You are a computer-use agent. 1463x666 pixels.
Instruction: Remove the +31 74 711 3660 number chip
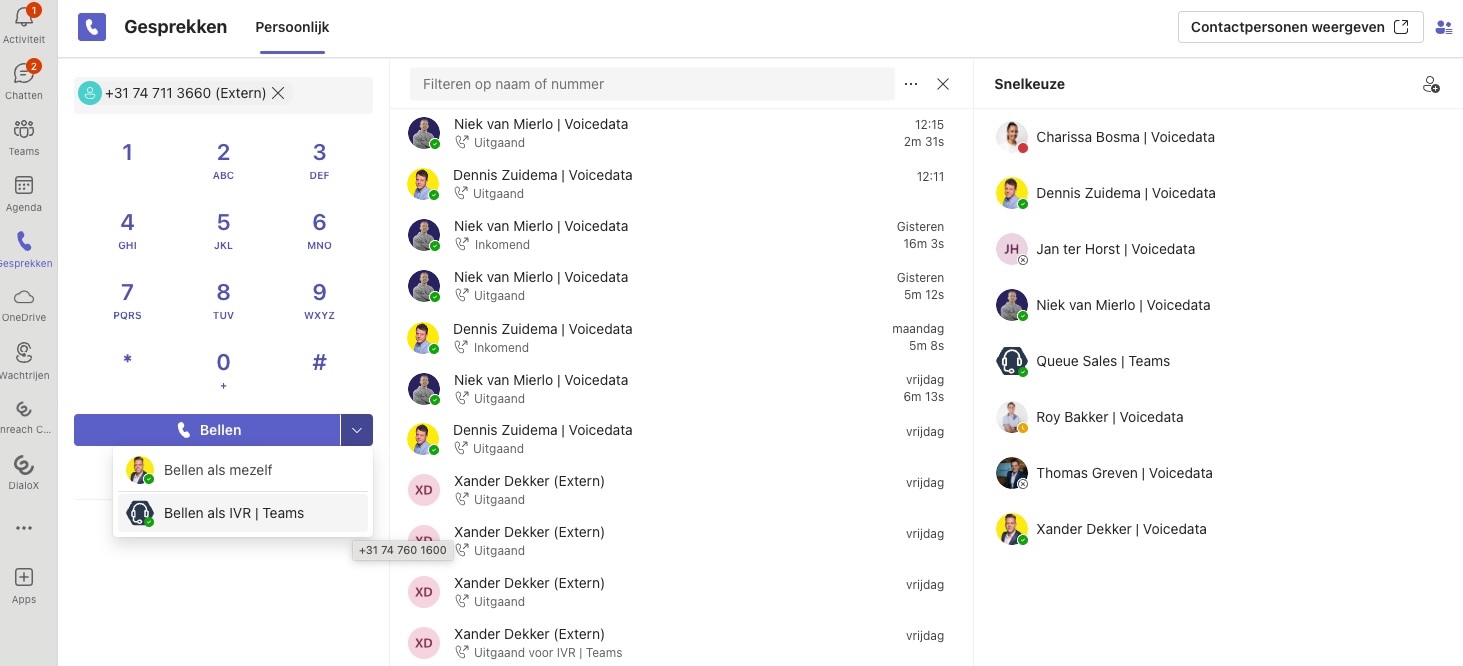click(x=278, y=93)
